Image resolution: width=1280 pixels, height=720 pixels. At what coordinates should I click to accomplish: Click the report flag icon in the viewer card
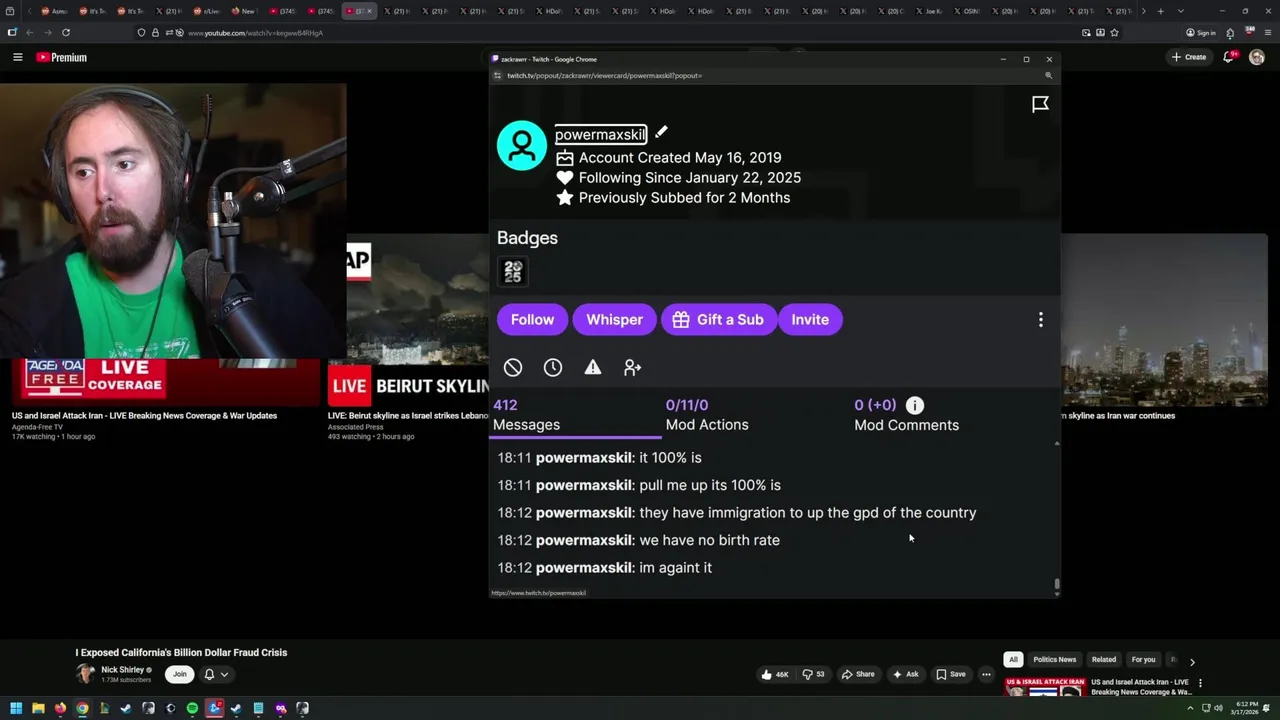coord(1040,104)
